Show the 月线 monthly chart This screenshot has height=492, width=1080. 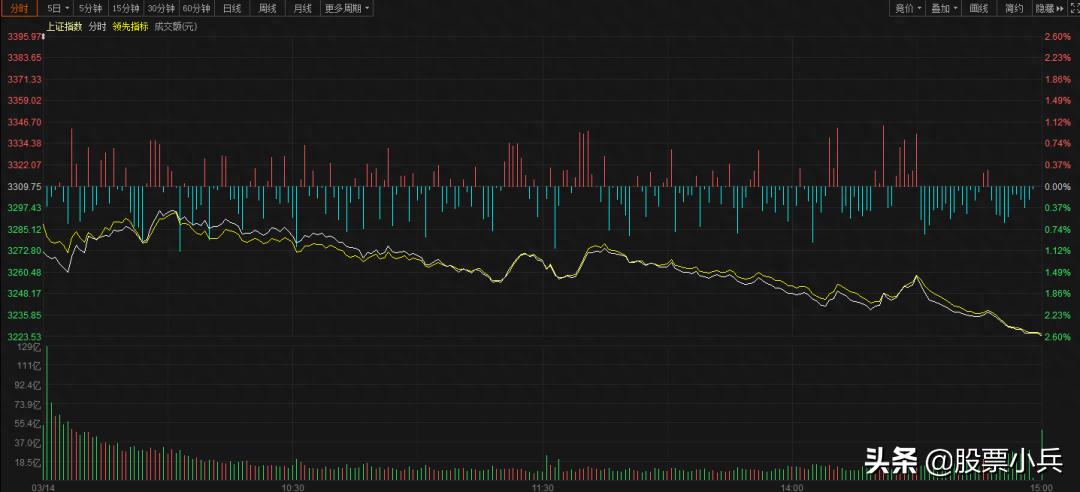301,8
